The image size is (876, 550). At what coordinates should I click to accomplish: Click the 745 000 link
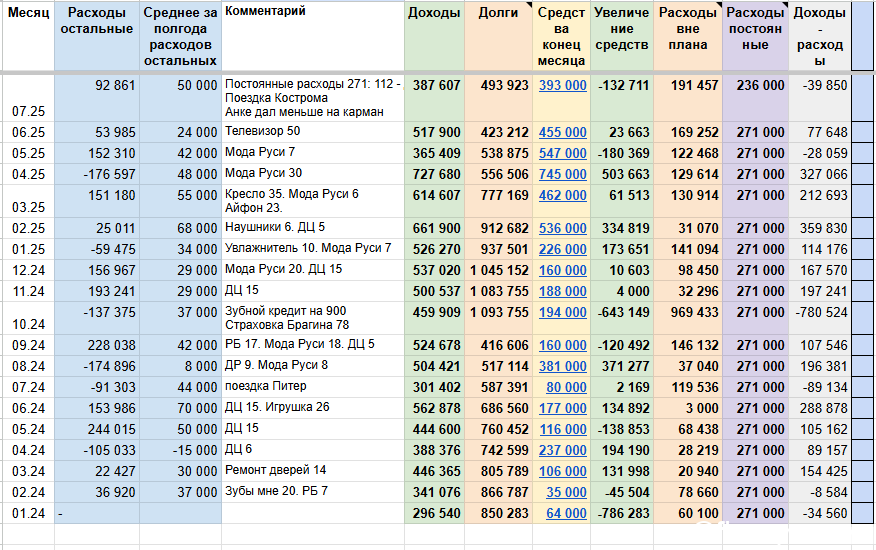click(563, 174)
